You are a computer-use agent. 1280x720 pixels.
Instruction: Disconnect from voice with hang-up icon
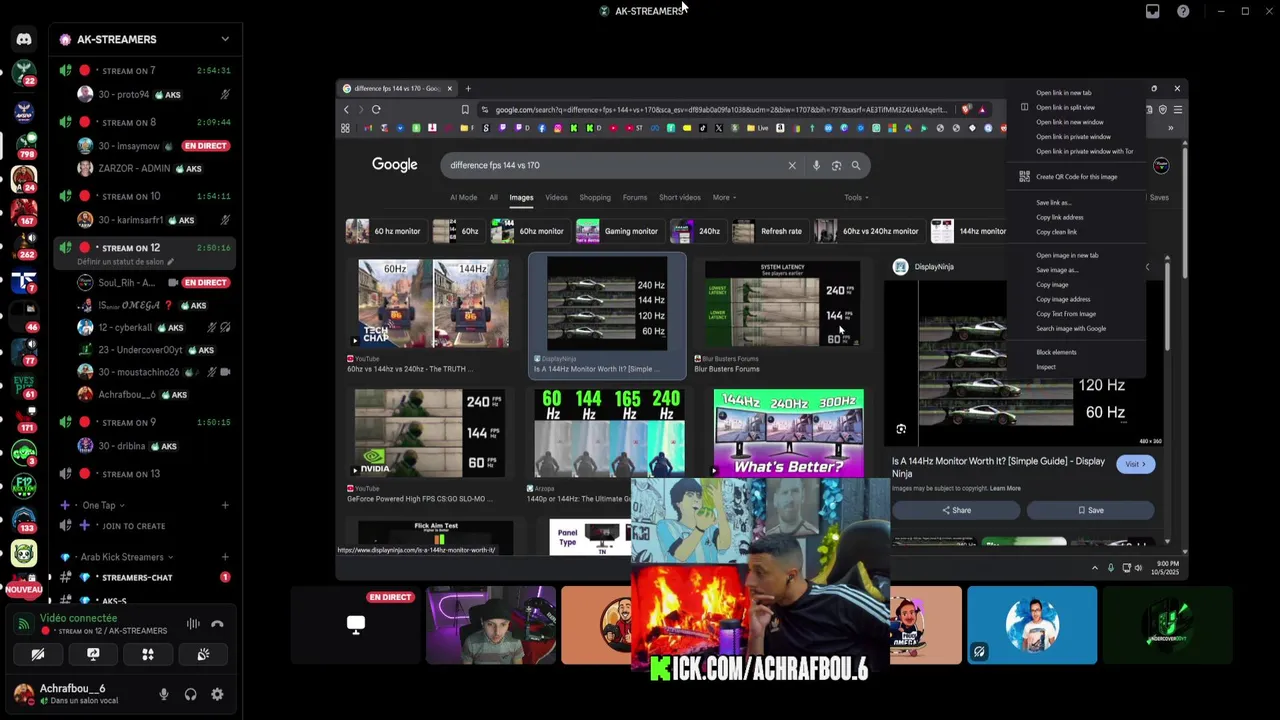click(x=217, y=624)
